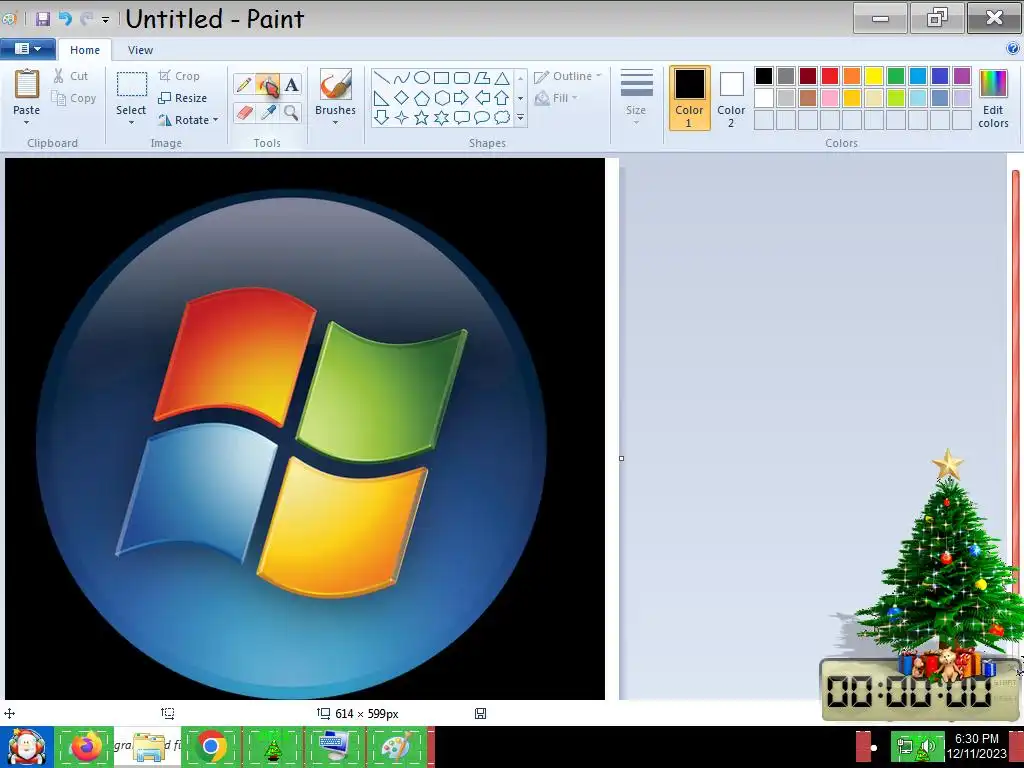
Task: Open Firefox from the taskbar
Action: pyautogui.click(x=85, y=746)
